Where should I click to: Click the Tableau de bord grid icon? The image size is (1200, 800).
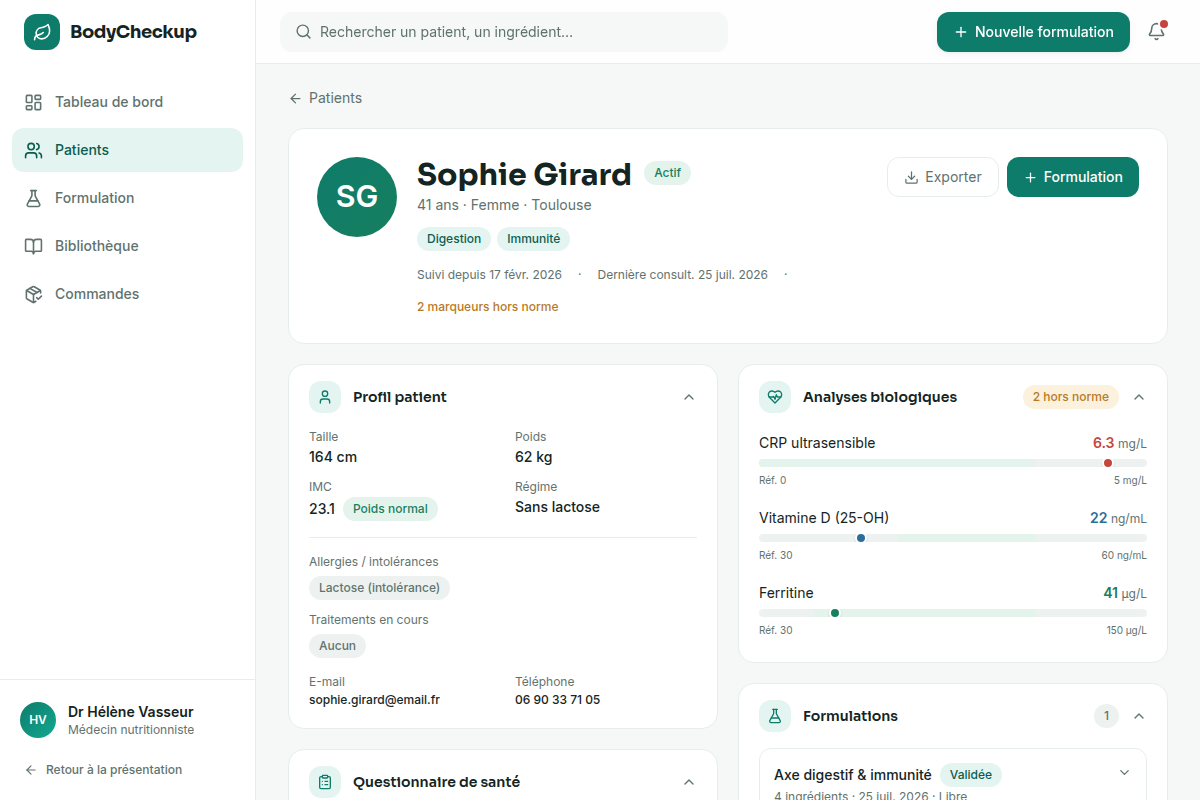(x=34, y=102)
